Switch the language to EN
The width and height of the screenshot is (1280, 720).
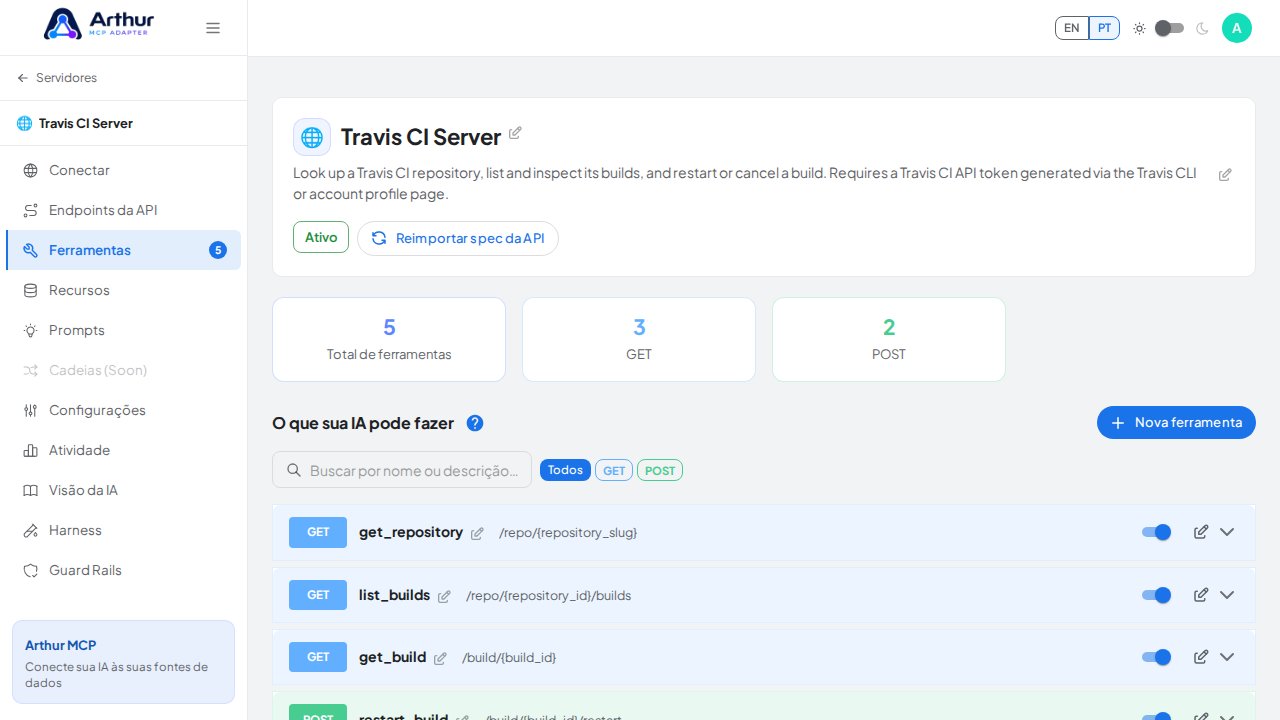(x=1072, y=28)
